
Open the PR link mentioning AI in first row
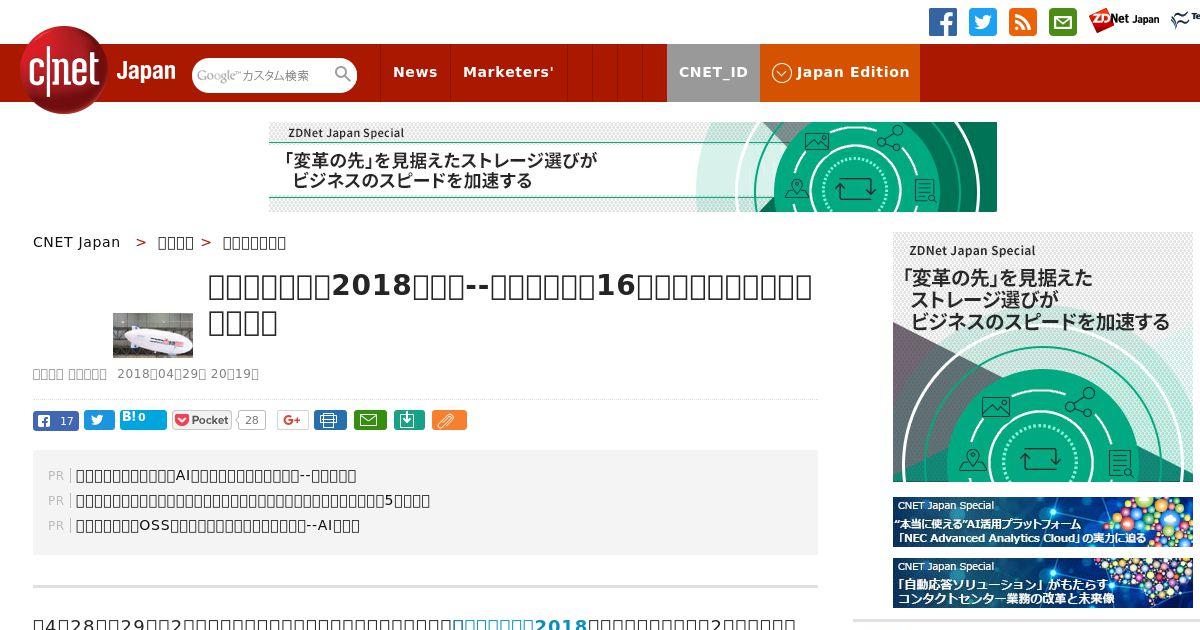click(x=216, y=476)
